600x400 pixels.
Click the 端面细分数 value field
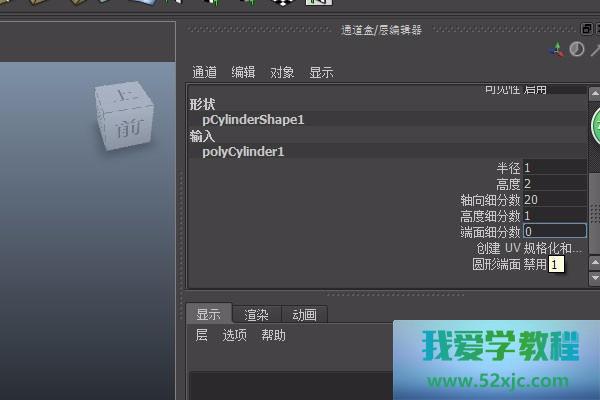click(x=554, y=232)
